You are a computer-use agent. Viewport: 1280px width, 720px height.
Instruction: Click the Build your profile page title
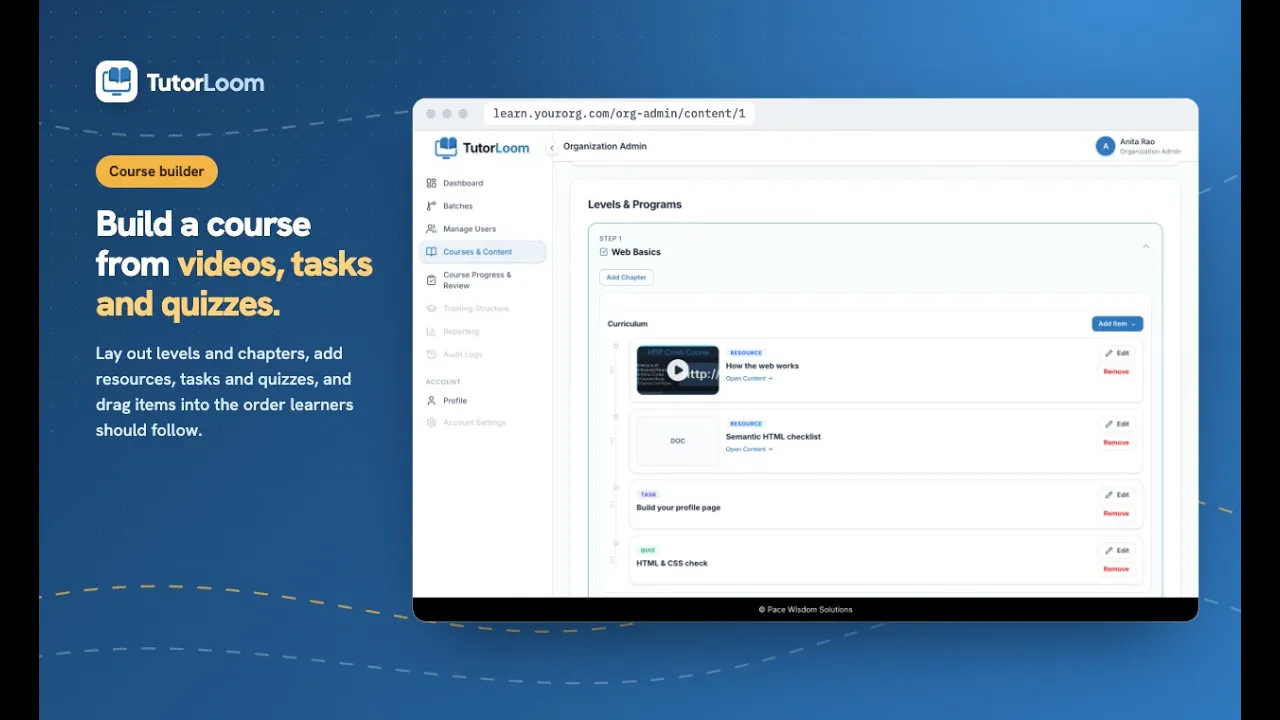click(x=678, y=508)
